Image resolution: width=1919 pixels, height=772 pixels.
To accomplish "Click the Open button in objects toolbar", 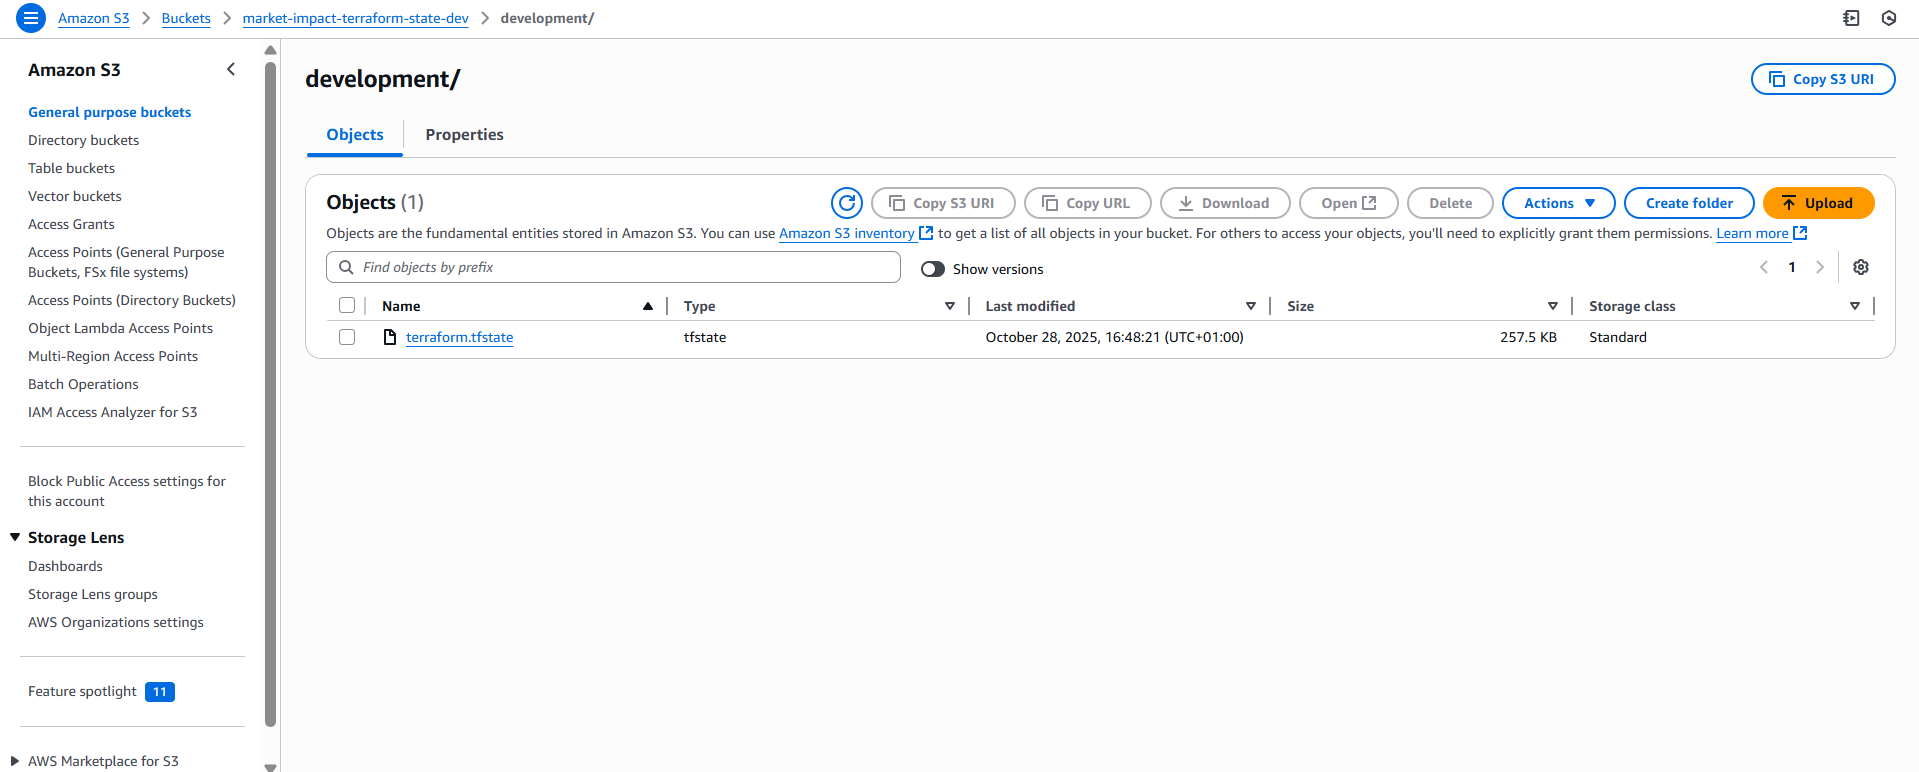I will [1349, 203].
